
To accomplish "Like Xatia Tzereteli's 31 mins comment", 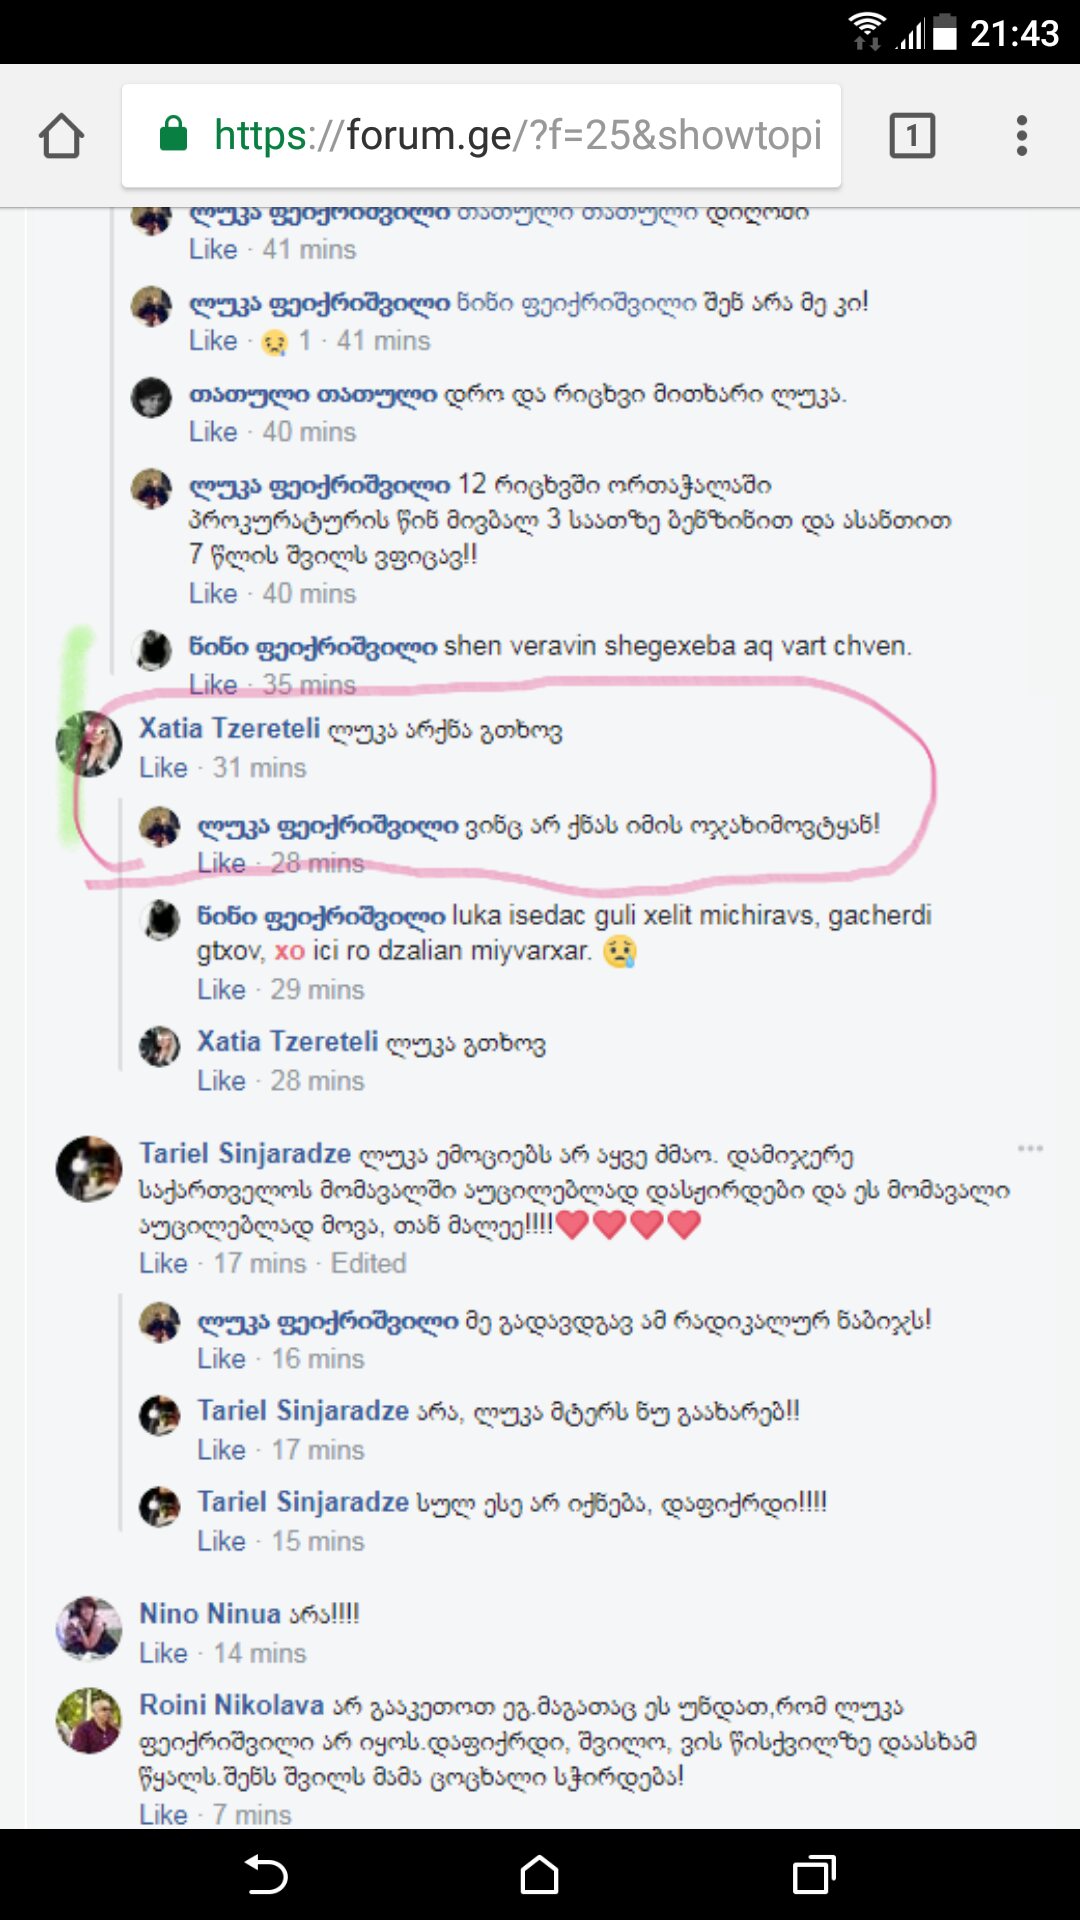I will coord(163,768).
